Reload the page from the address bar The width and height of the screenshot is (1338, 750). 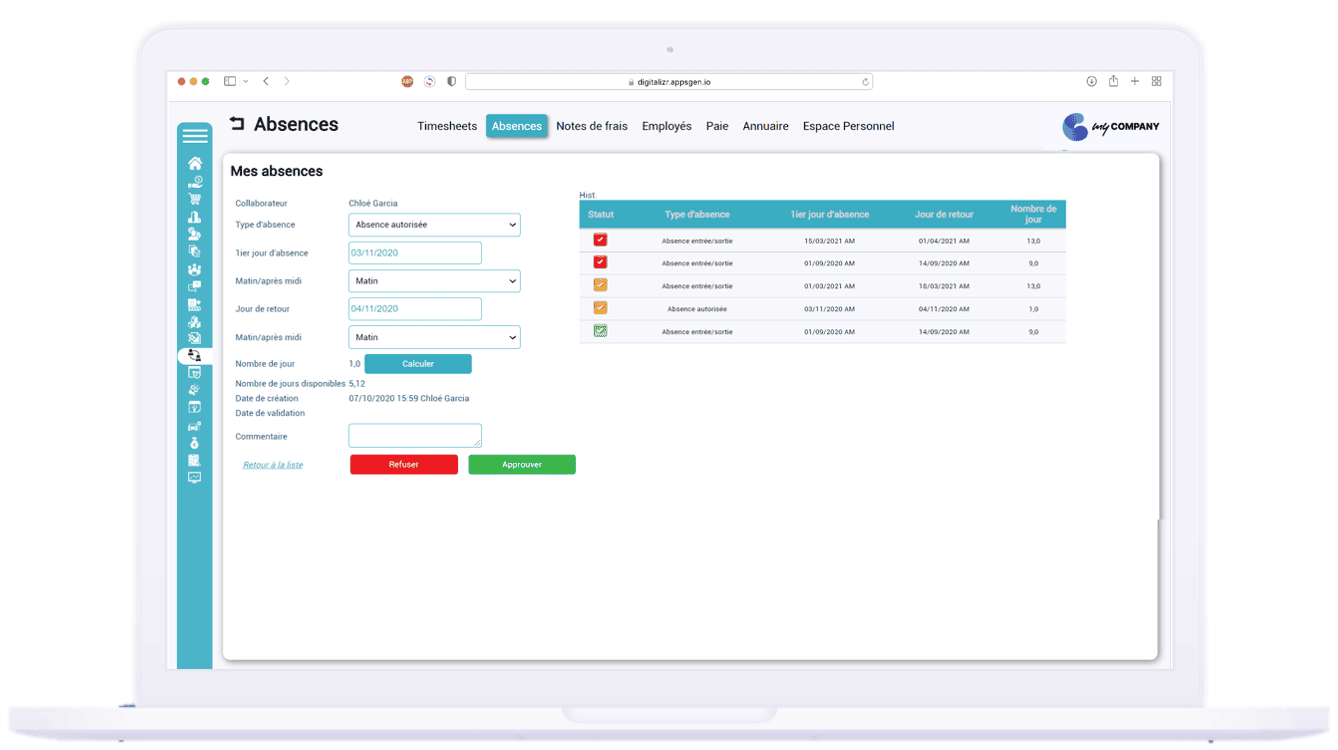click(865, 82)
